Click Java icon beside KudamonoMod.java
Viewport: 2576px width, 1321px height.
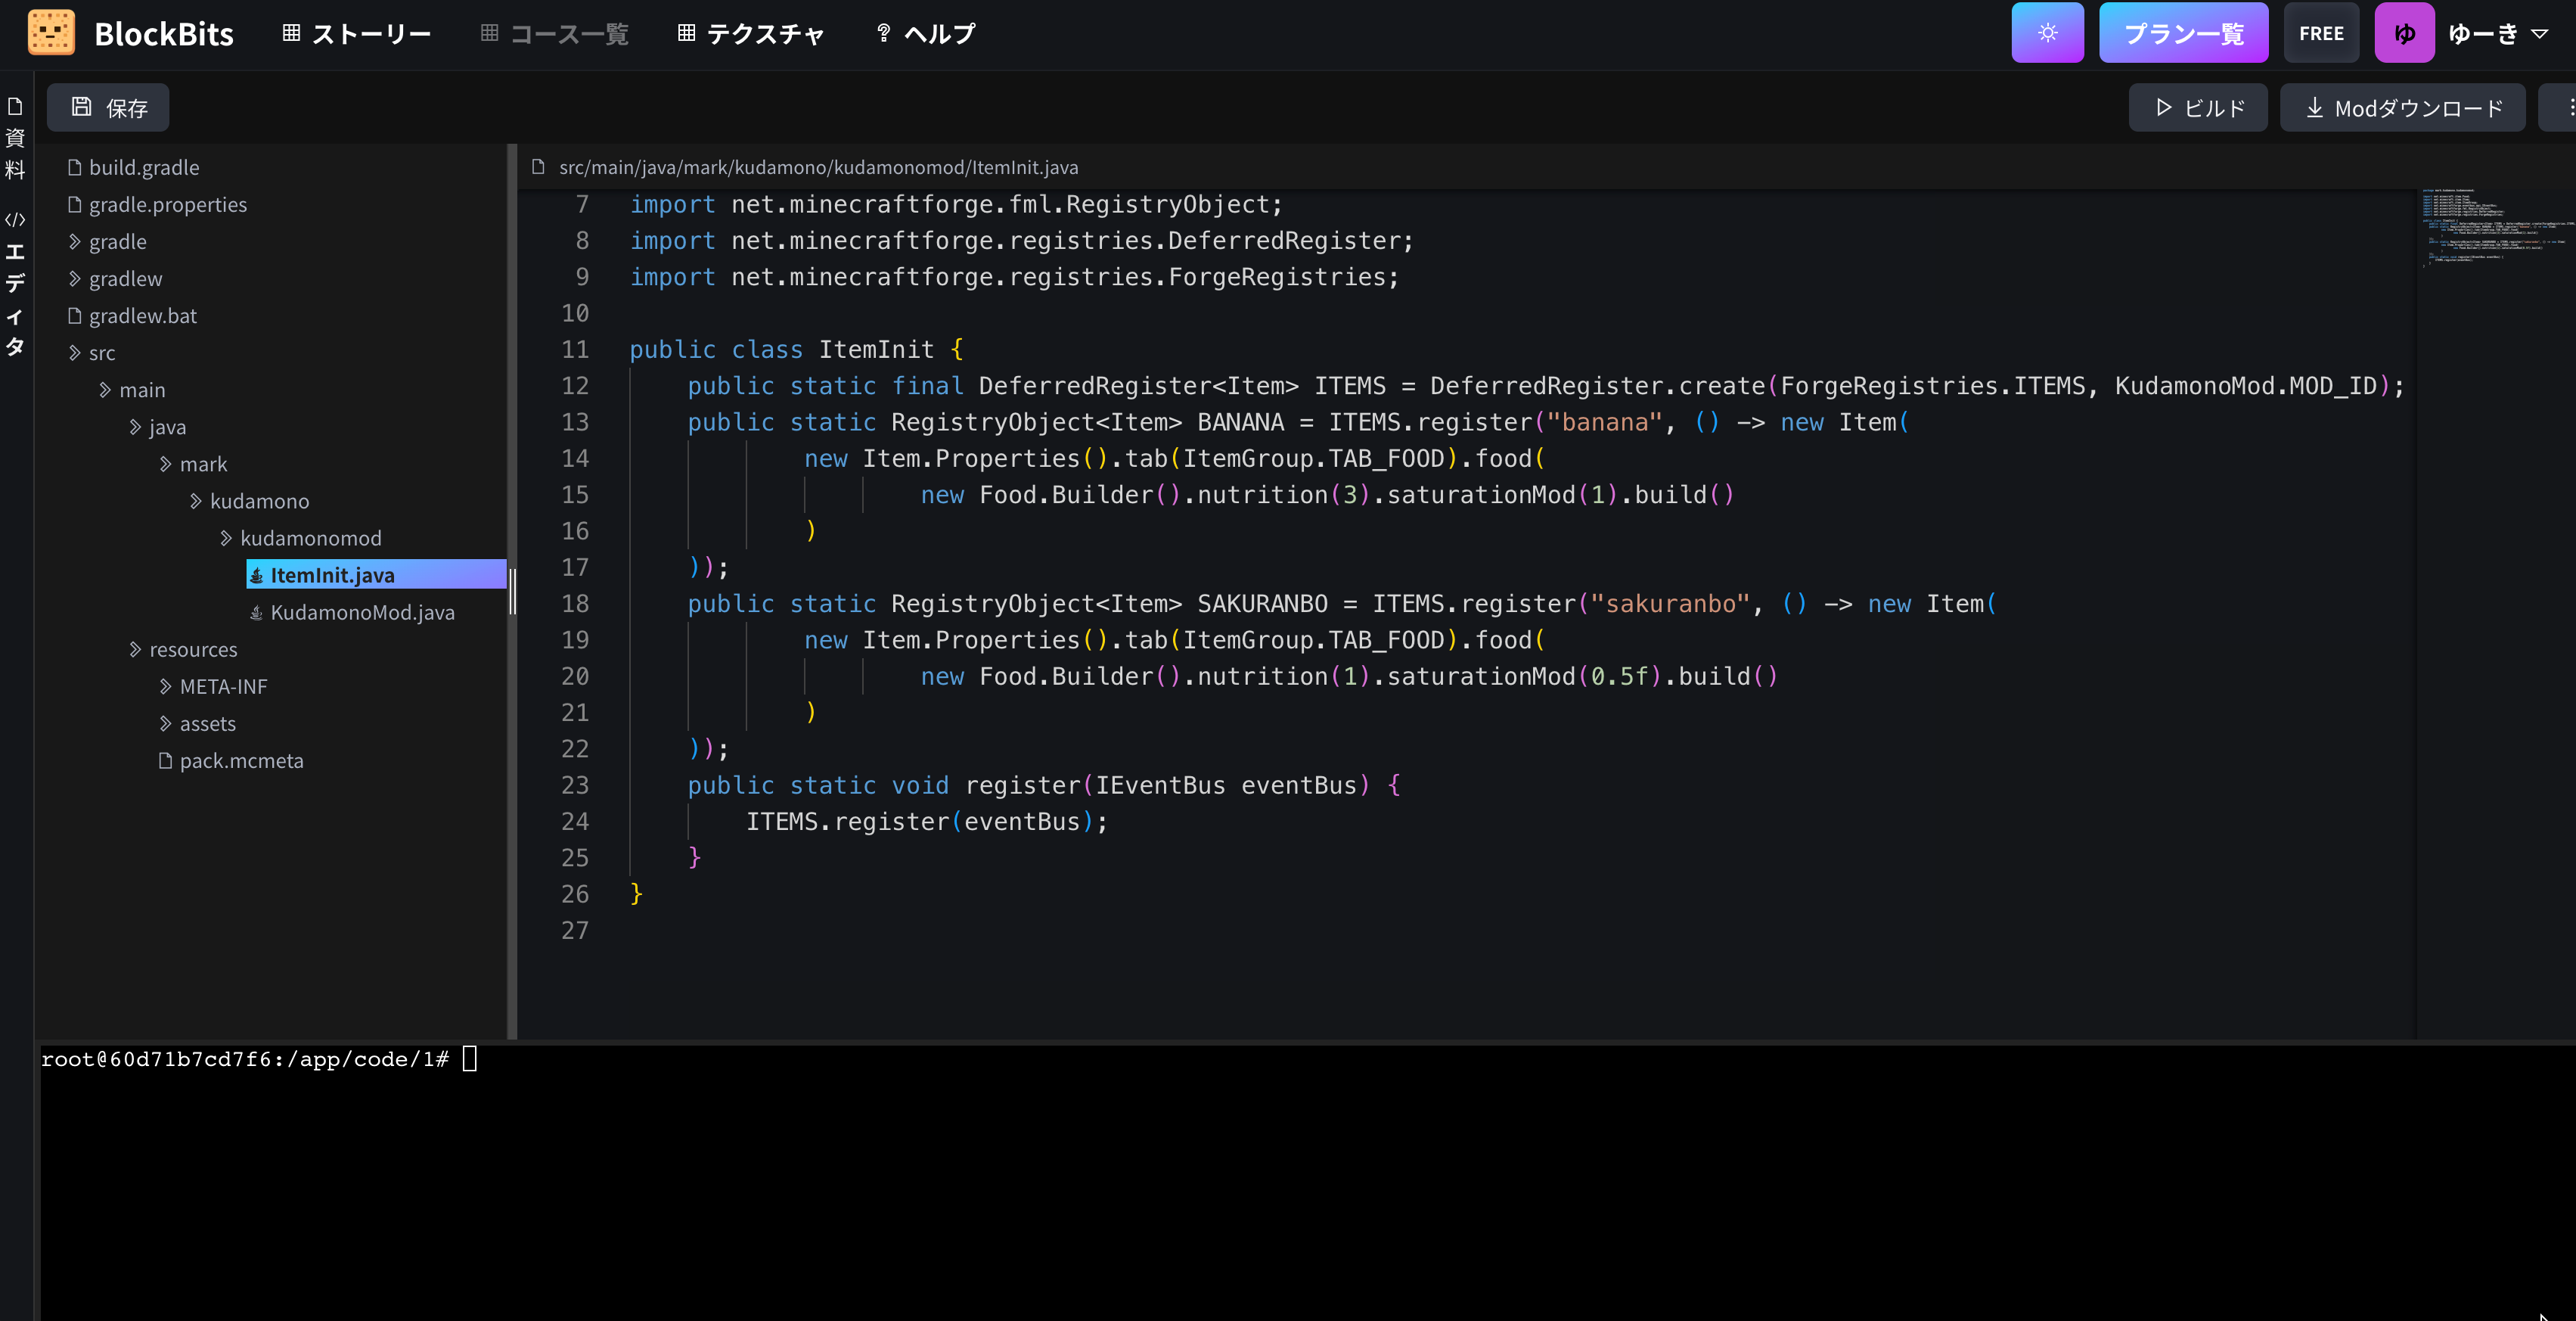tap(256, 612)
